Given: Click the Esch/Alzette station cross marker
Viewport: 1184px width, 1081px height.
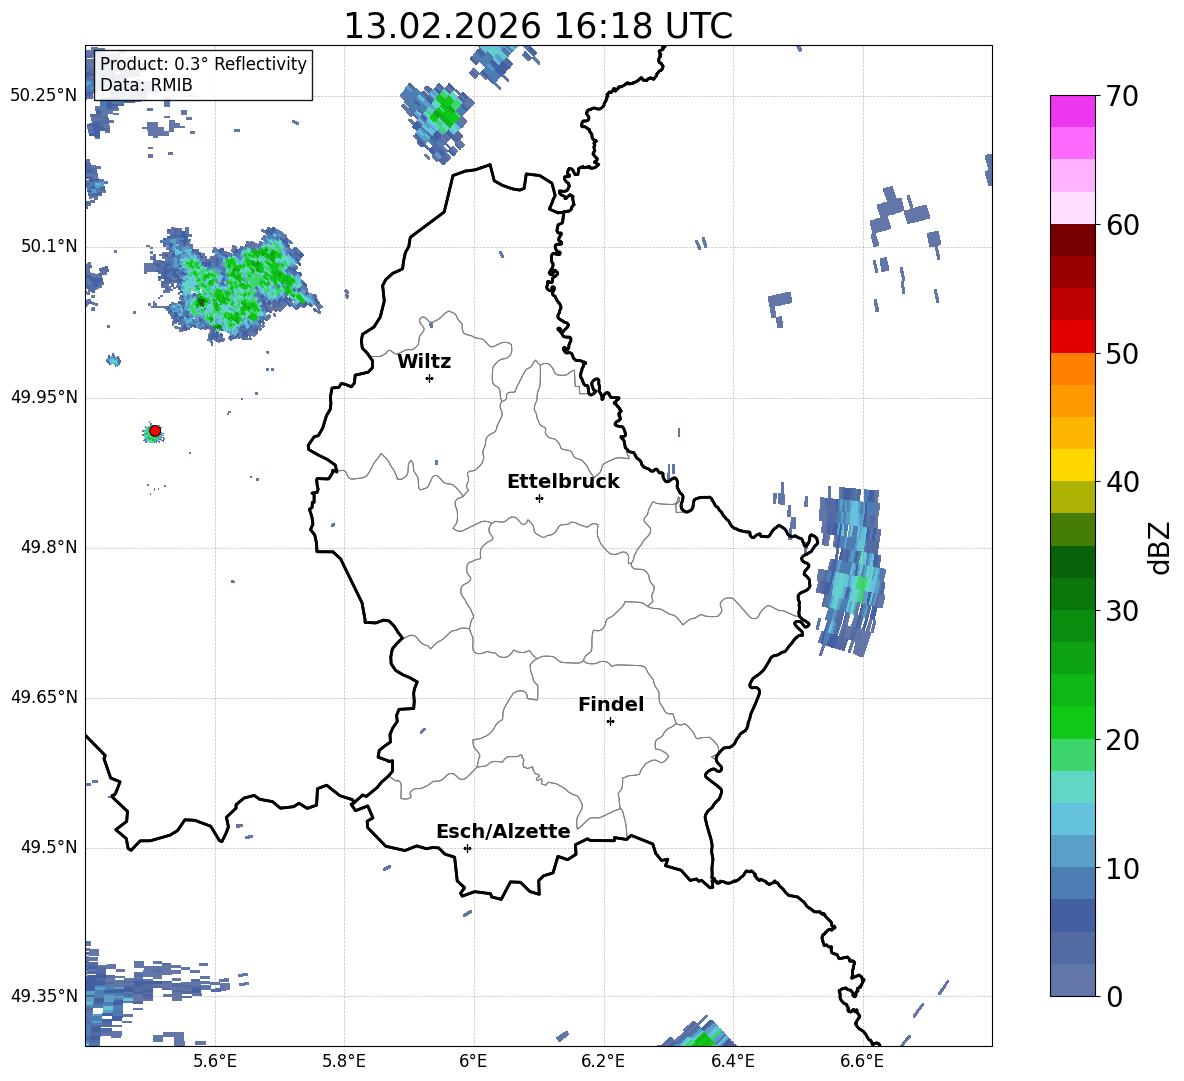Looking at the screenshot, I should [467, 848].
